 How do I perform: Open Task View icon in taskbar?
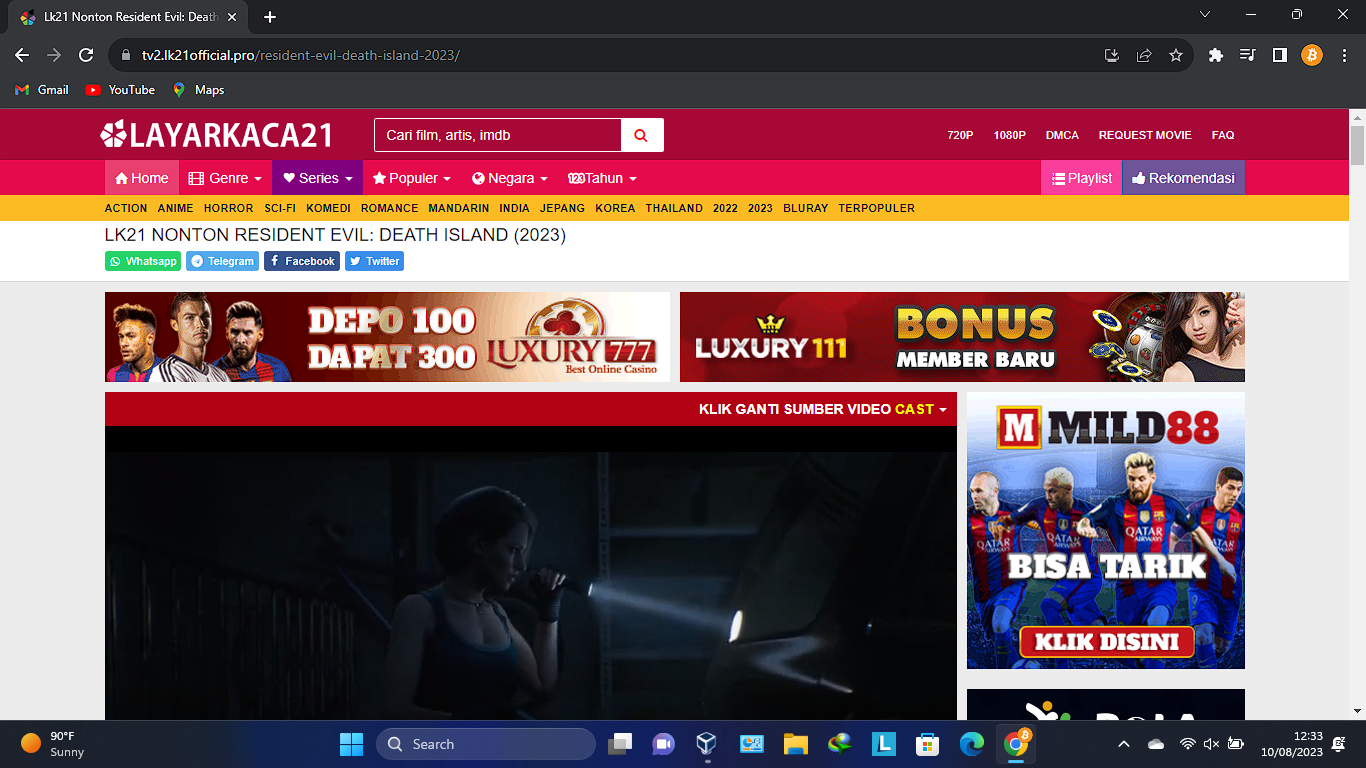click(x=620, y=744)
